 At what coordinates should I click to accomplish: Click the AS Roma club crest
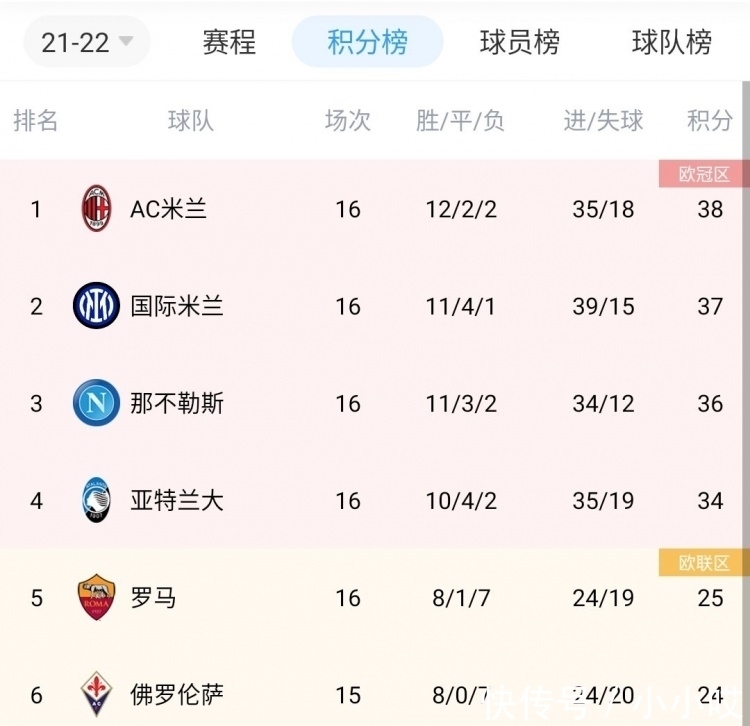96,597
